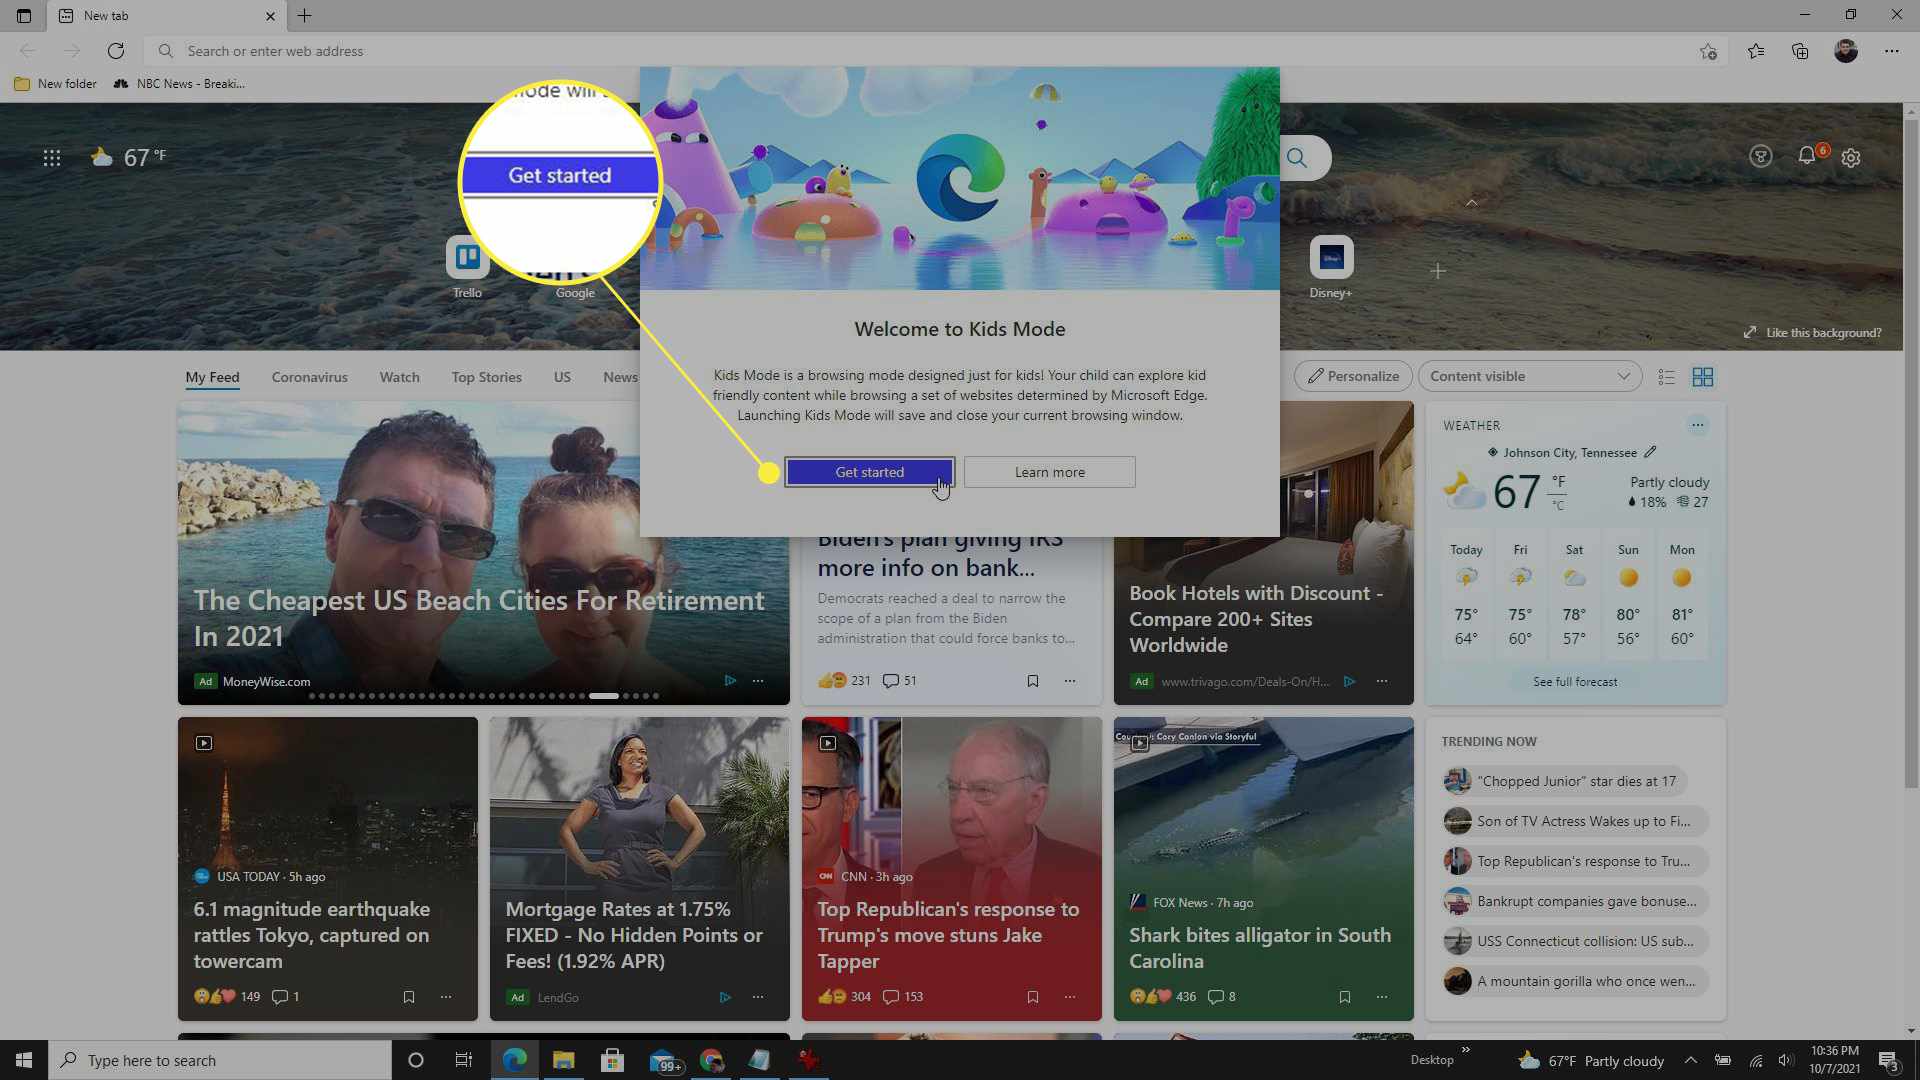Bookmark the Tokyo earthquake story
This screenshot has width=1920, height=1080.
409,997
